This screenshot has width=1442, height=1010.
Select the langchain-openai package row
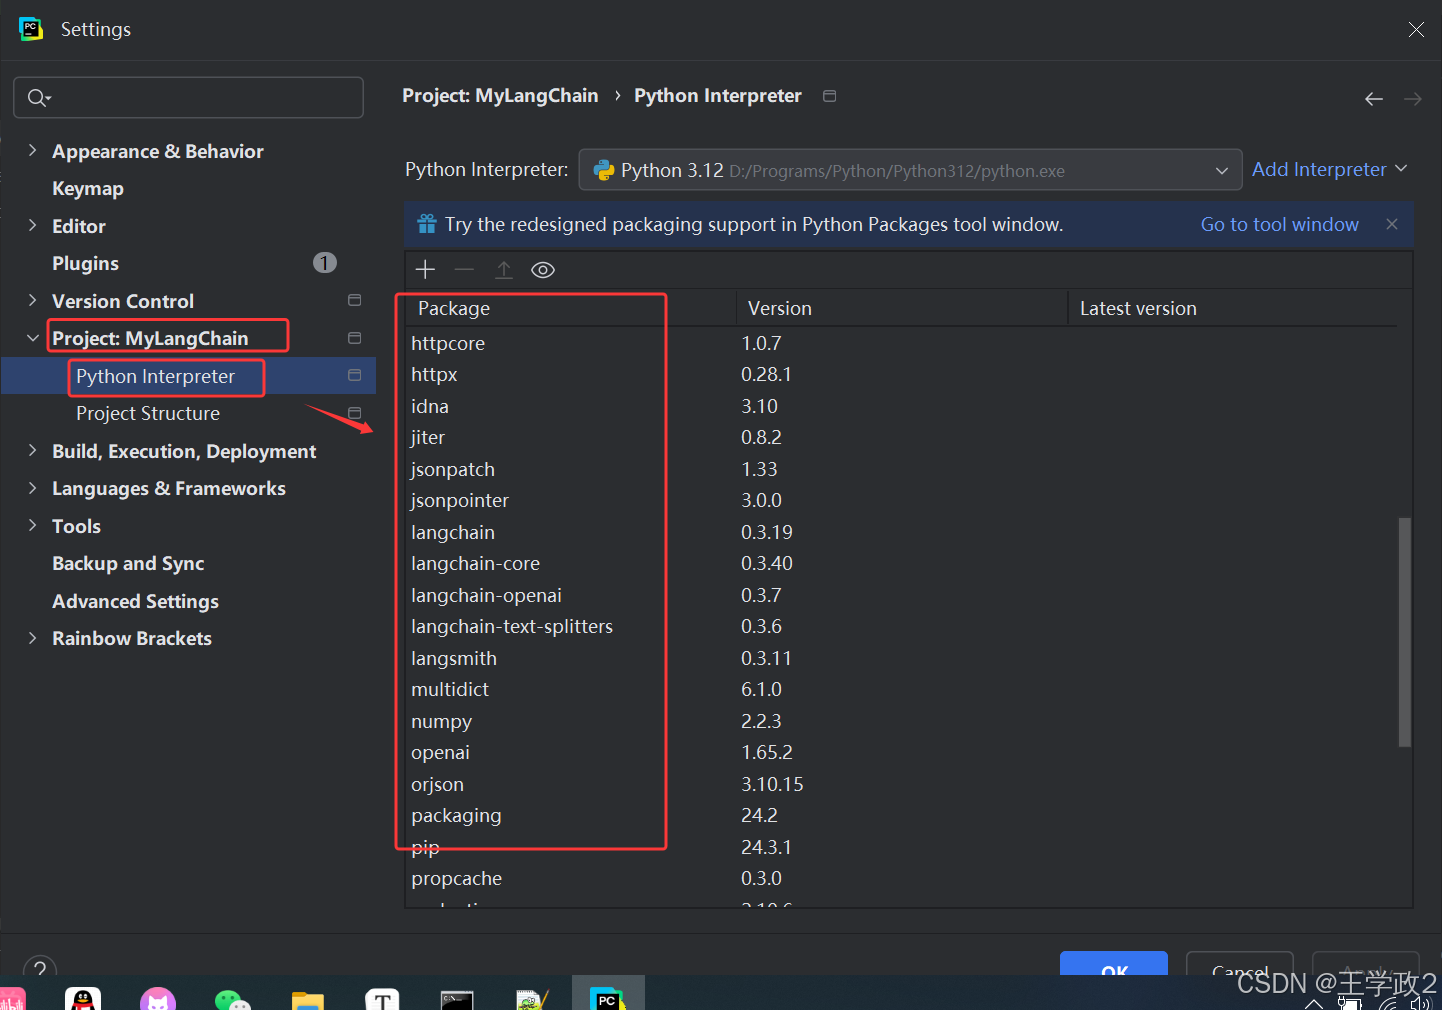coord(901,595)
